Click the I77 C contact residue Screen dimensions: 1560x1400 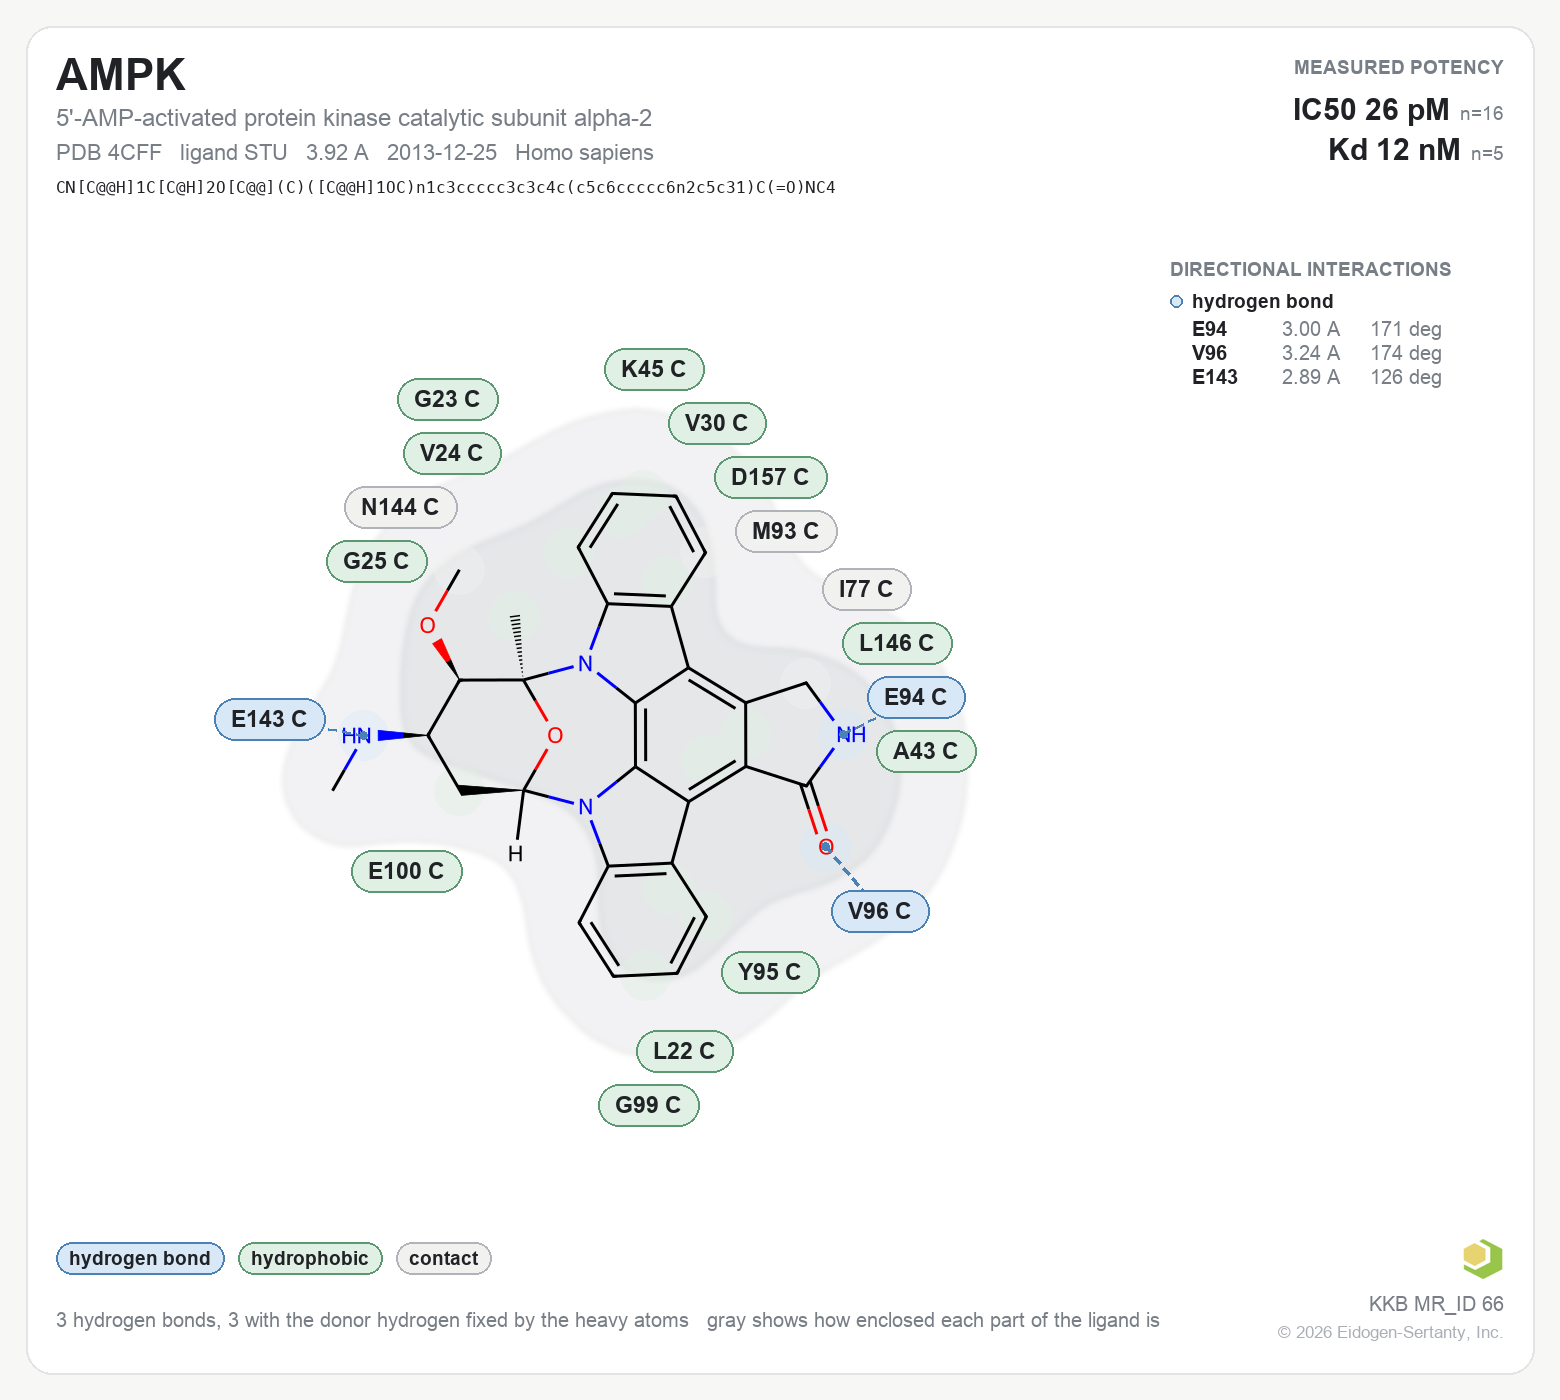tap(867, 589)
